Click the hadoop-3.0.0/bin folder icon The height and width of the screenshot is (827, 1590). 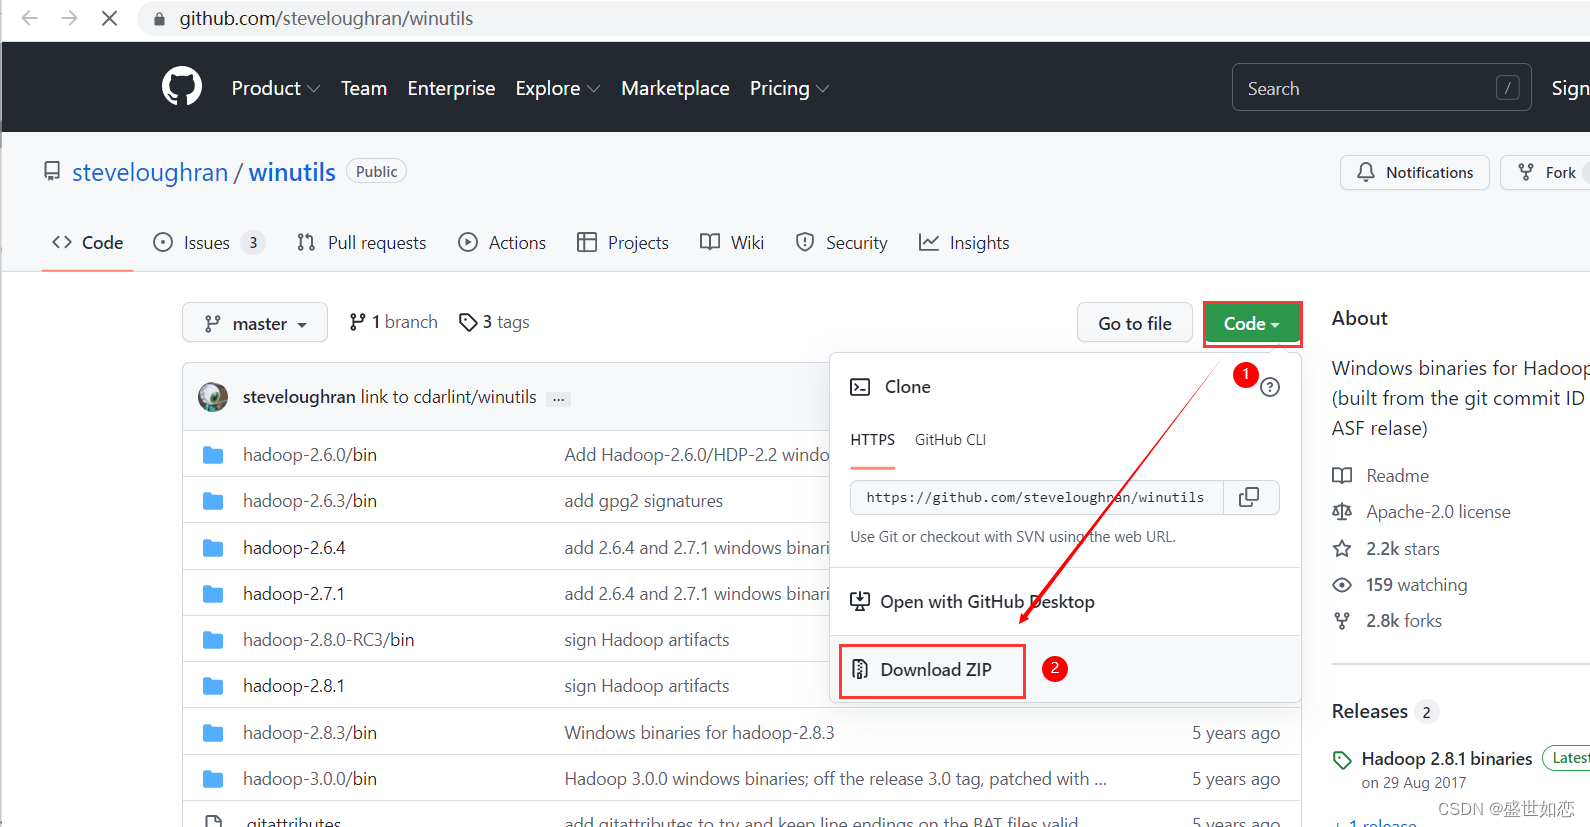click(213, 779)
